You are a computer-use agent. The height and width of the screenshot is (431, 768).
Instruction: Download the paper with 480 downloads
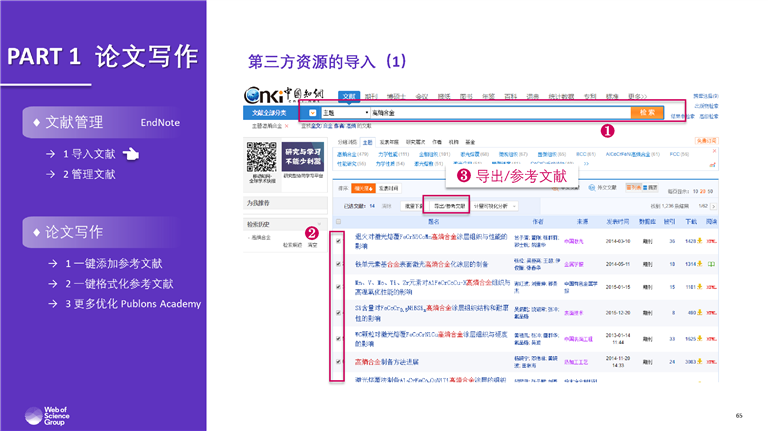pyautogui.click(x=700, y=312)
